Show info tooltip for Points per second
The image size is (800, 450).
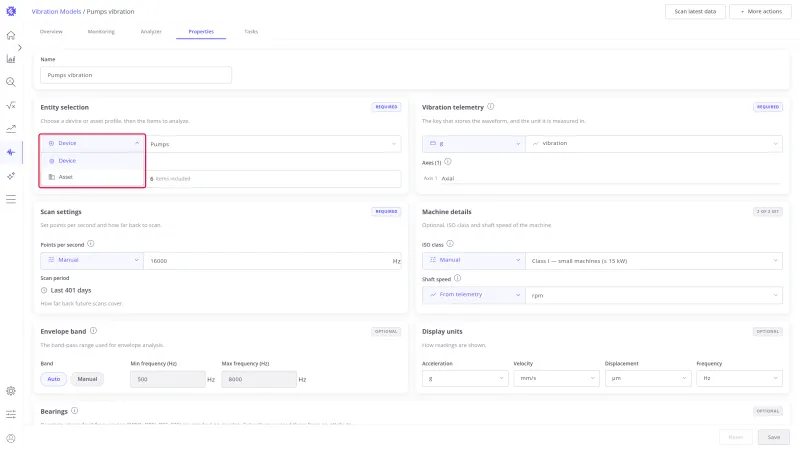(90, 244)
